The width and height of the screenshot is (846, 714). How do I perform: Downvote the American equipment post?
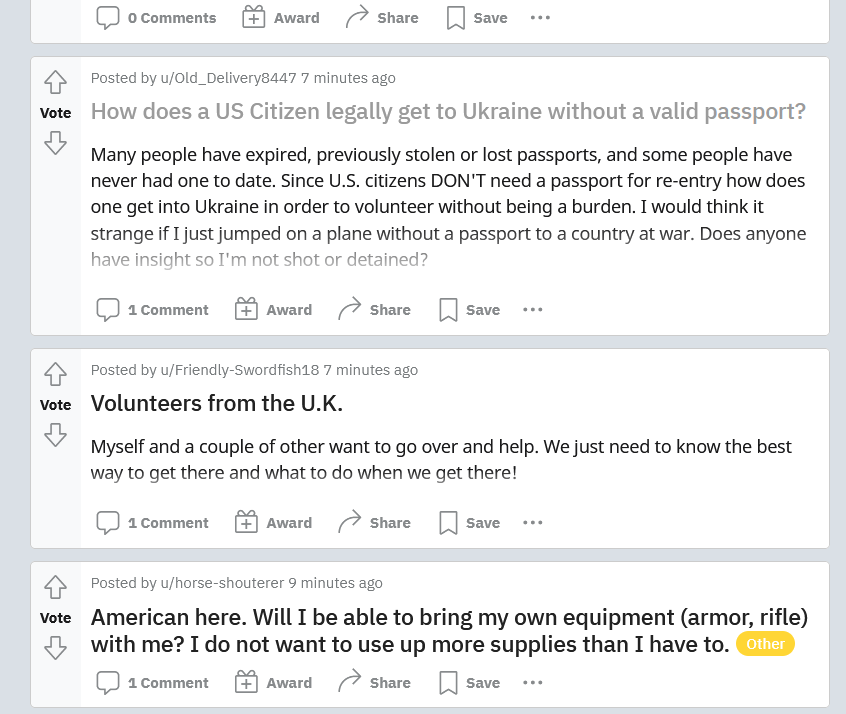coord(56,648)
